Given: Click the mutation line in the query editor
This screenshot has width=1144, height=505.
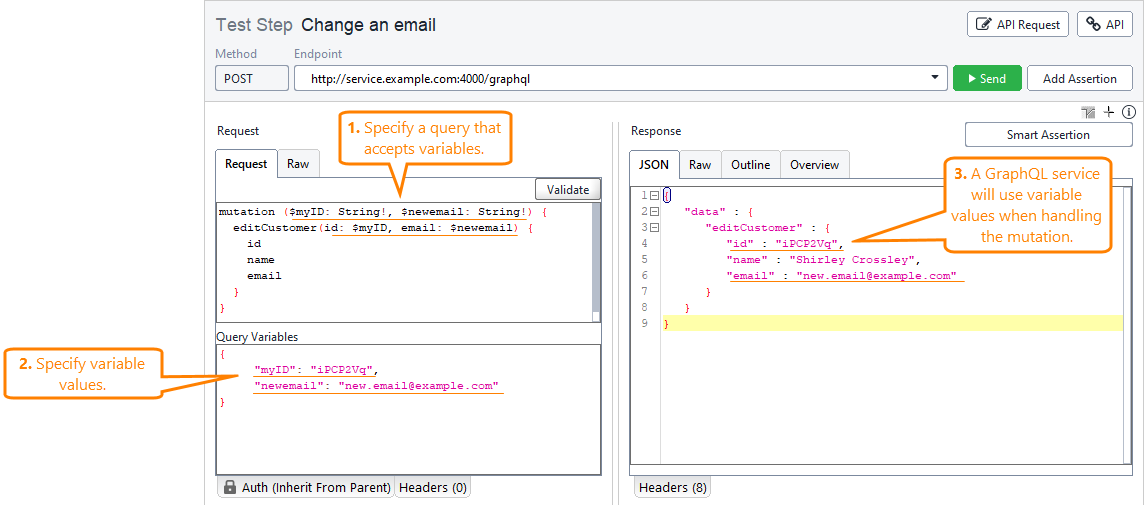Looking at the screenshot, I should (x=384, y=212).
